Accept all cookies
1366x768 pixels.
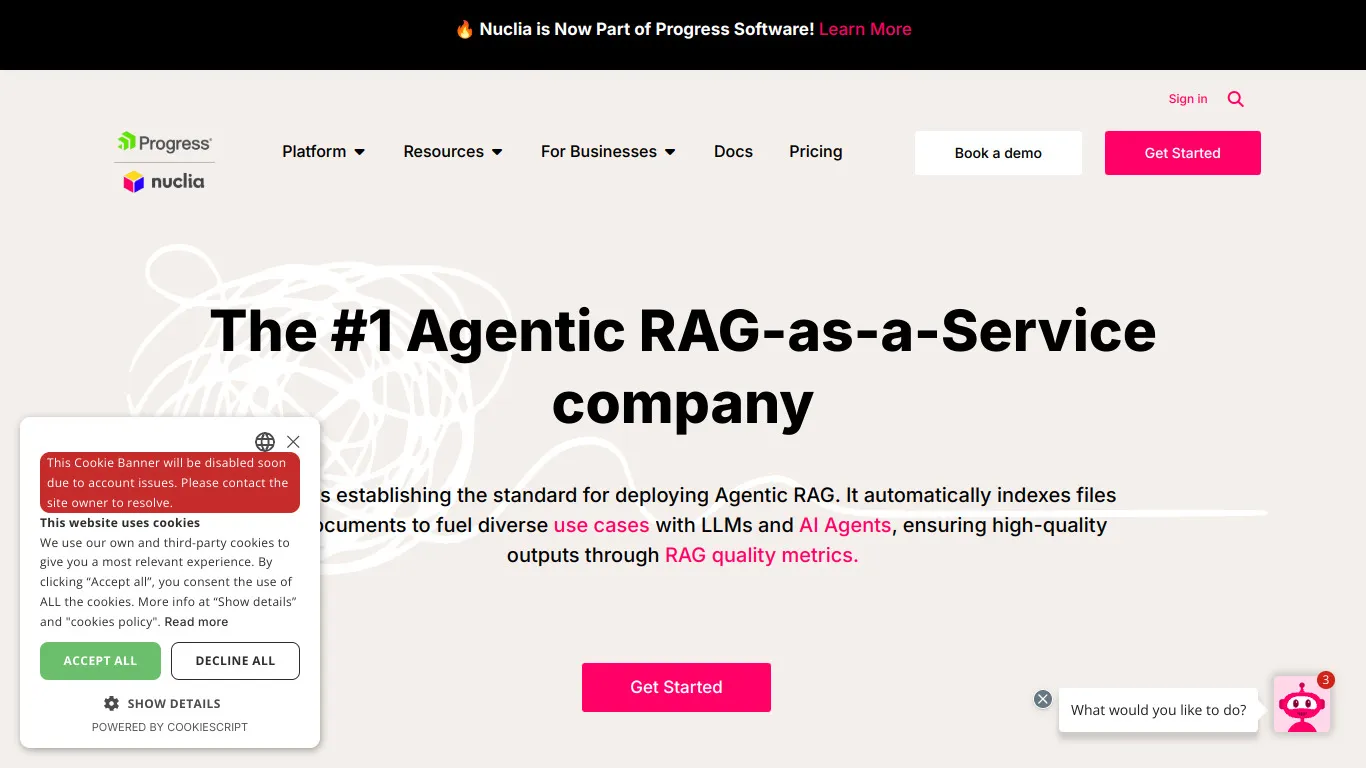[x=100, y=661]
